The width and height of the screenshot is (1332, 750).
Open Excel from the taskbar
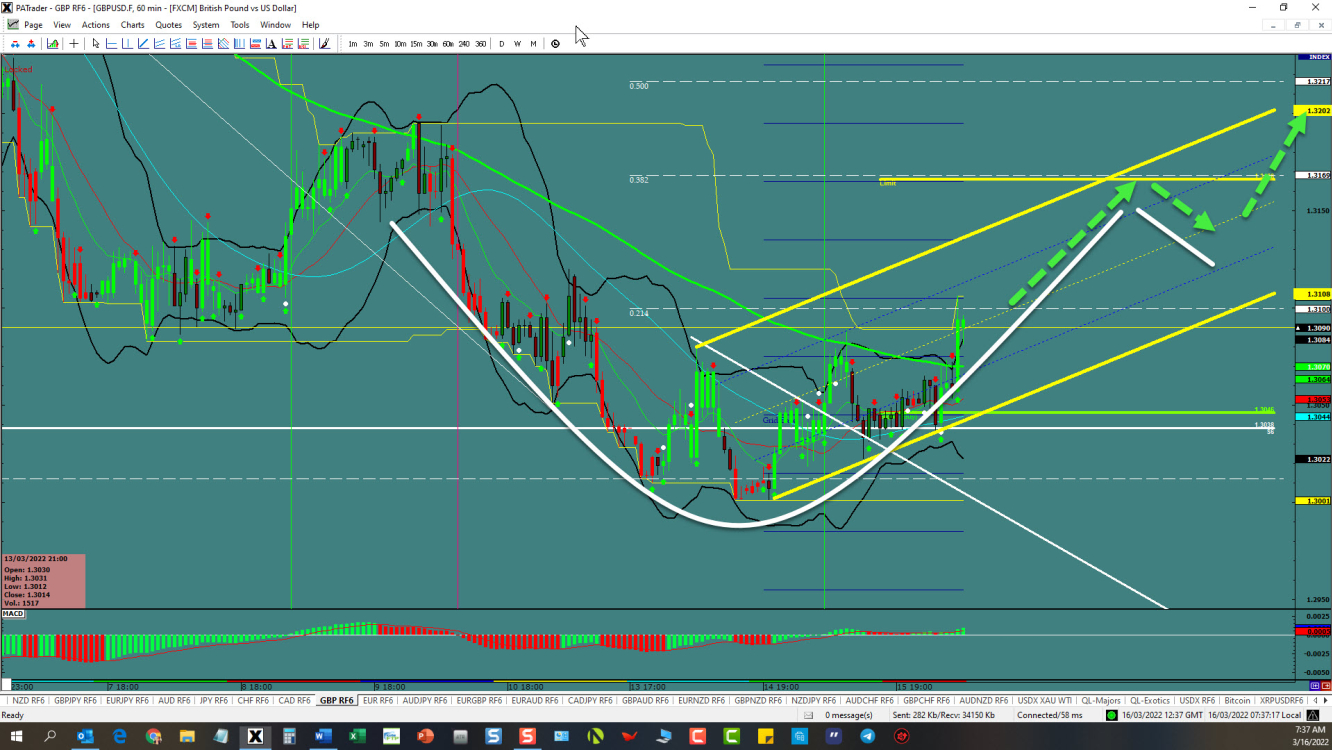[356, 736]
